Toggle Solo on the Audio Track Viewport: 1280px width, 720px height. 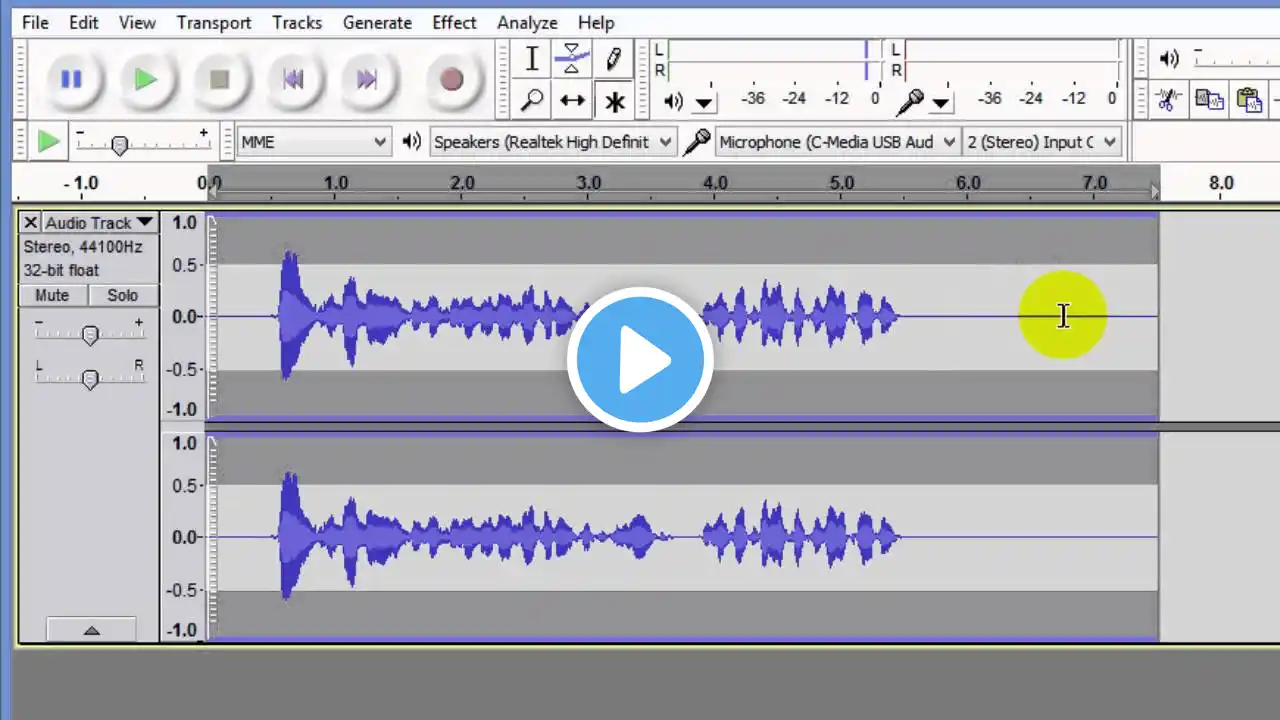click(123, 295)
